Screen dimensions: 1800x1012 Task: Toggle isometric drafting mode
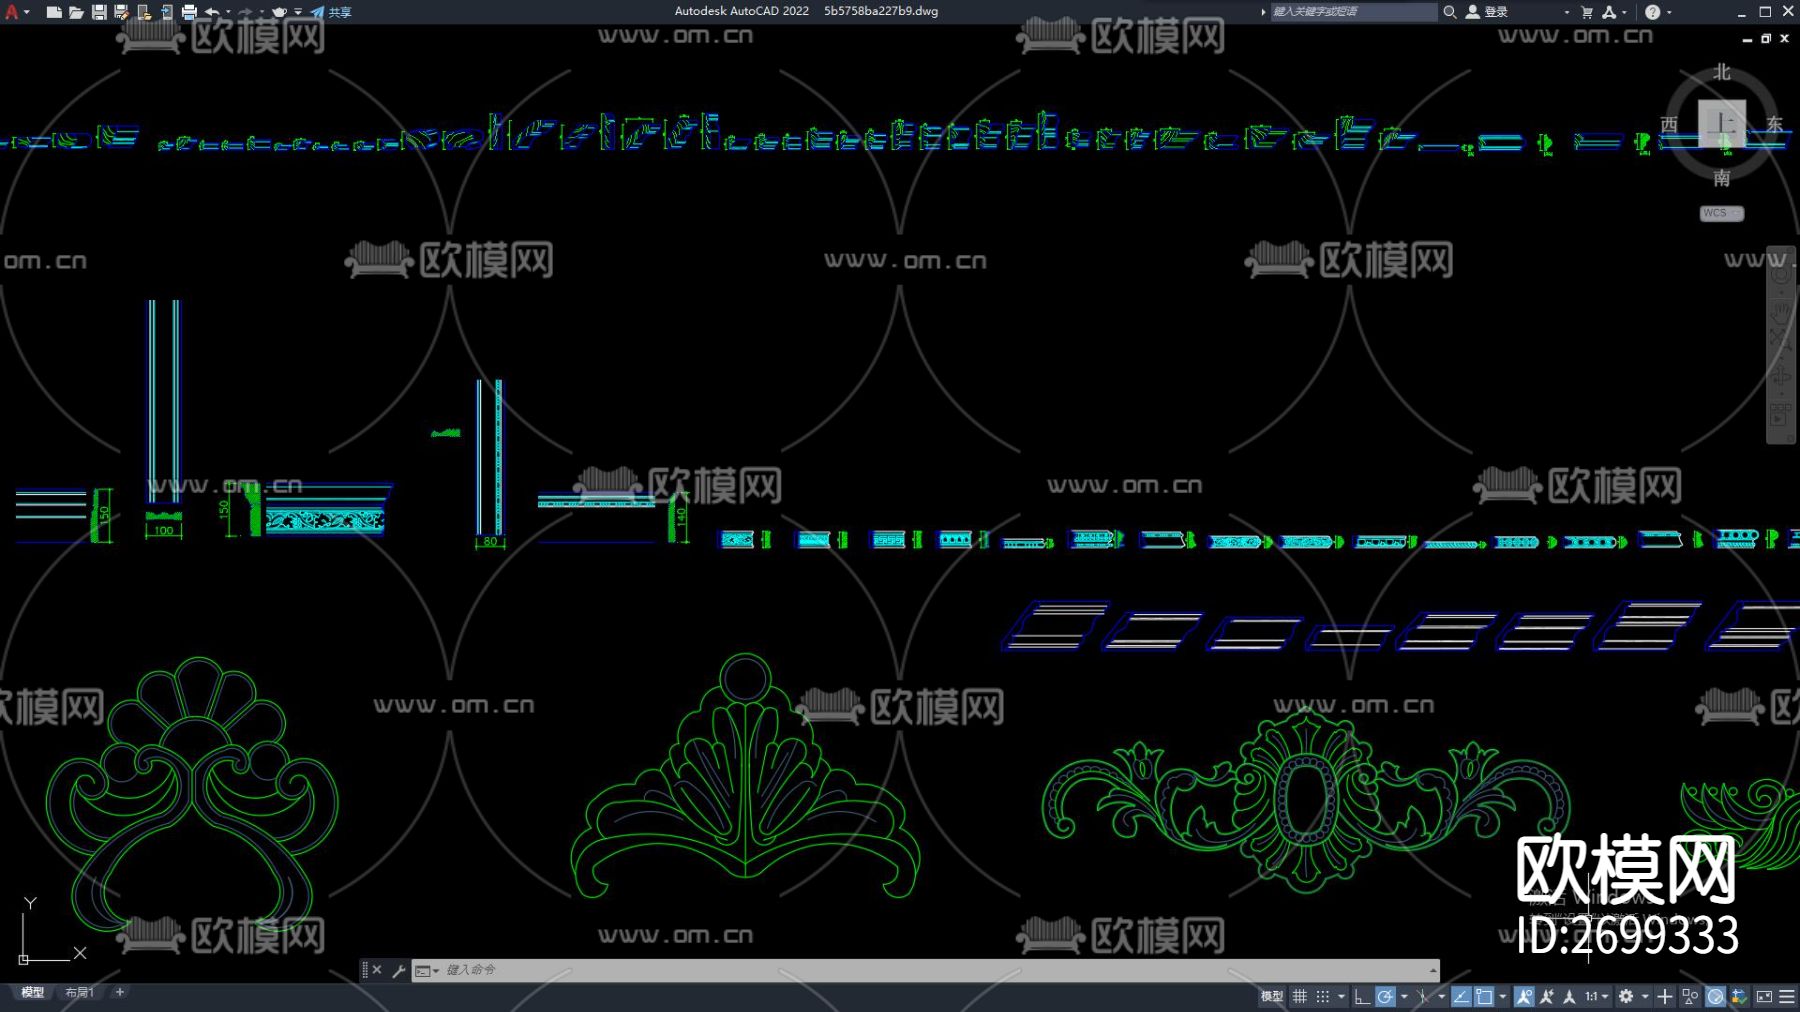coord(1423,996)
